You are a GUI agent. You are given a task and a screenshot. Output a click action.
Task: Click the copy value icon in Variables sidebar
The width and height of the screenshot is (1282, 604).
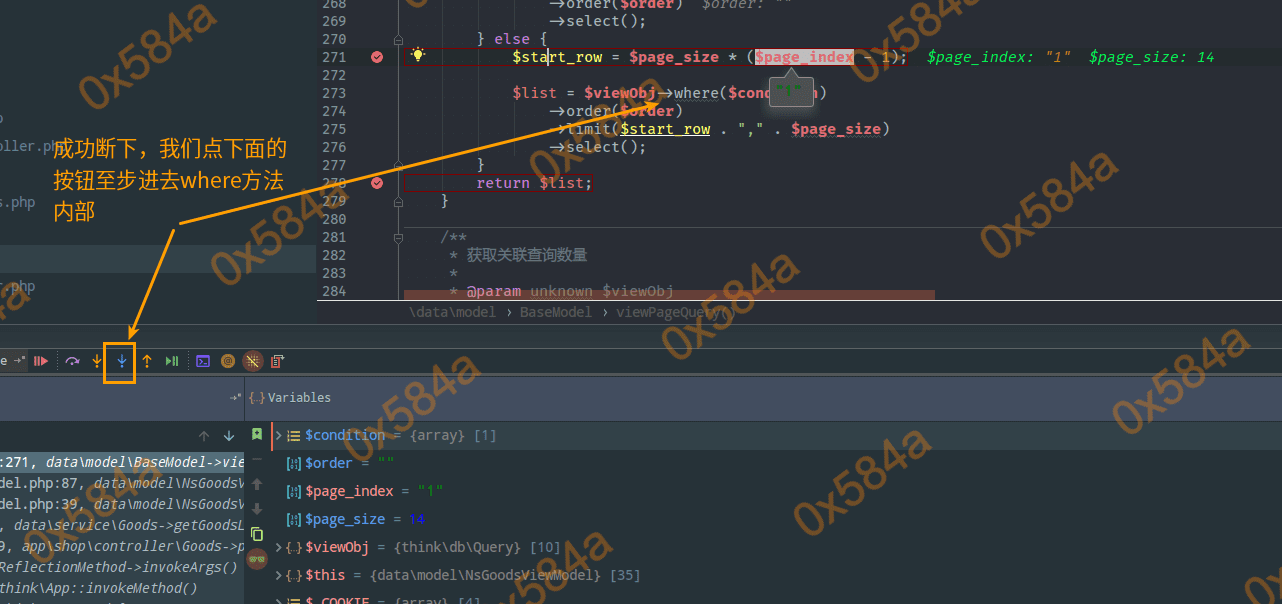pos(257,534)
